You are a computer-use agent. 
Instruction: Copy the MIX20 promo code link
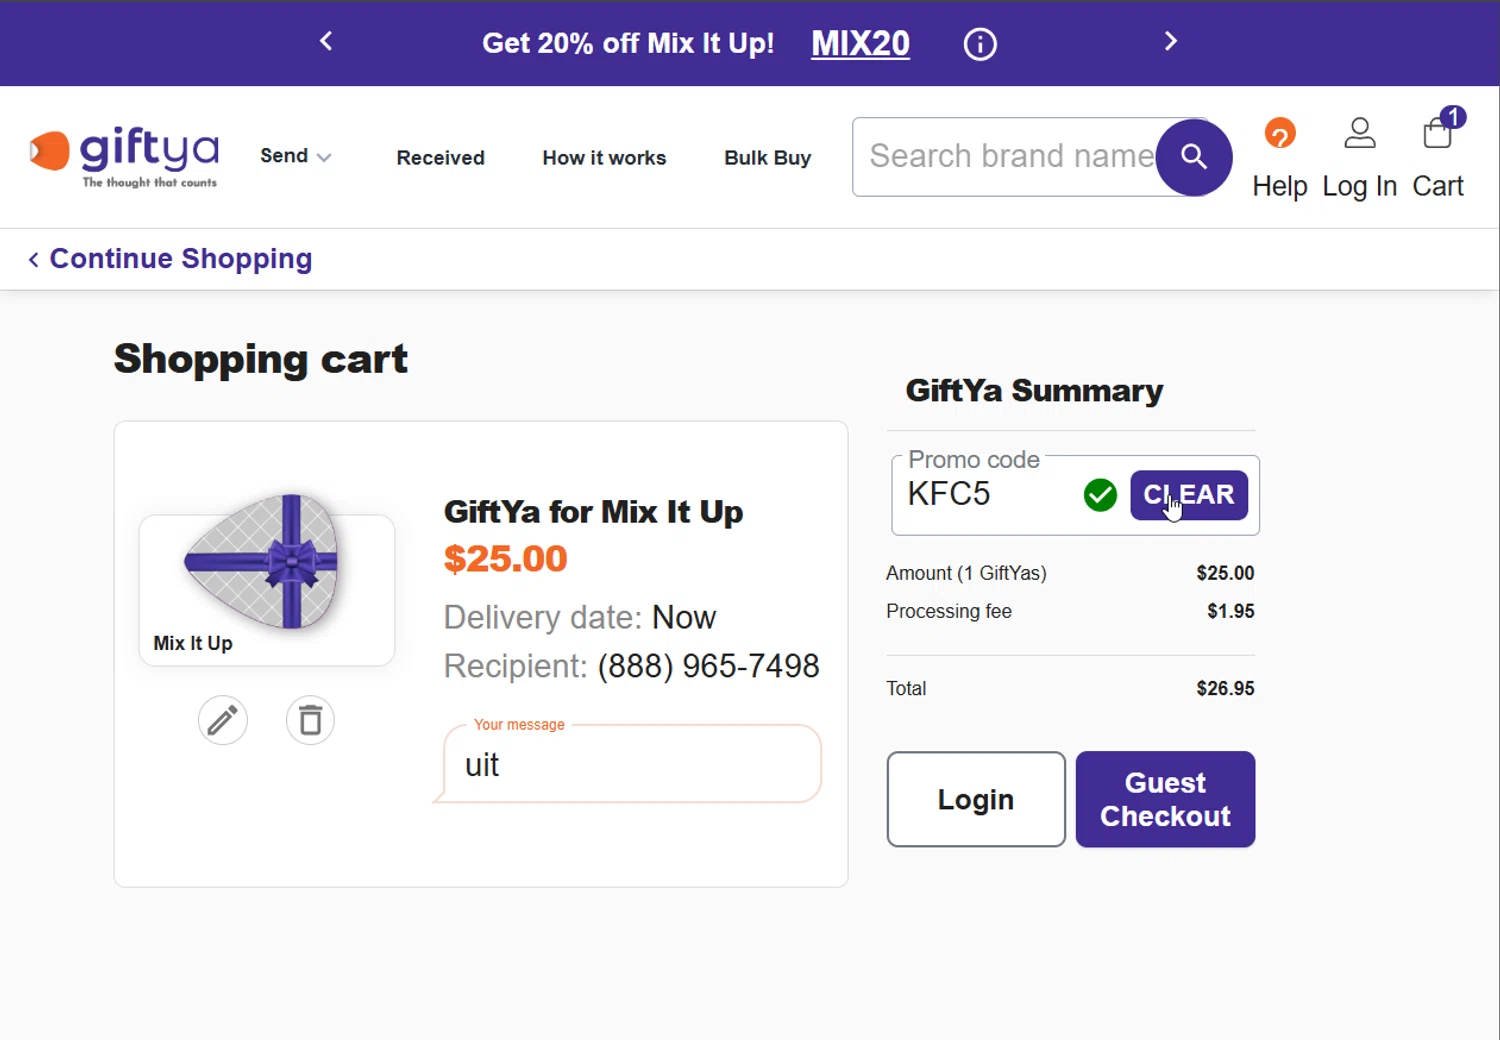[x=860, y=43]
